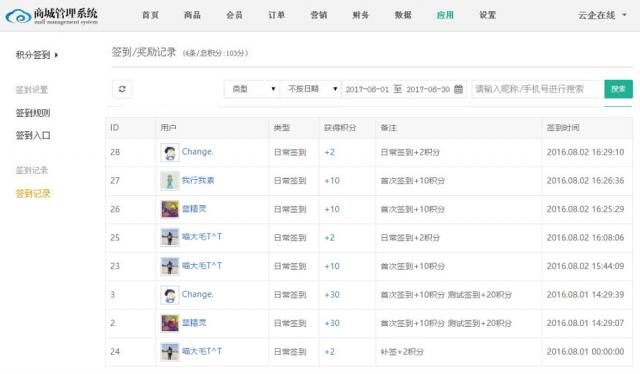Expand the 积分签到 sidebar heading
The height and width of the screenshot is (374, 640).
[x=37, y=55]
